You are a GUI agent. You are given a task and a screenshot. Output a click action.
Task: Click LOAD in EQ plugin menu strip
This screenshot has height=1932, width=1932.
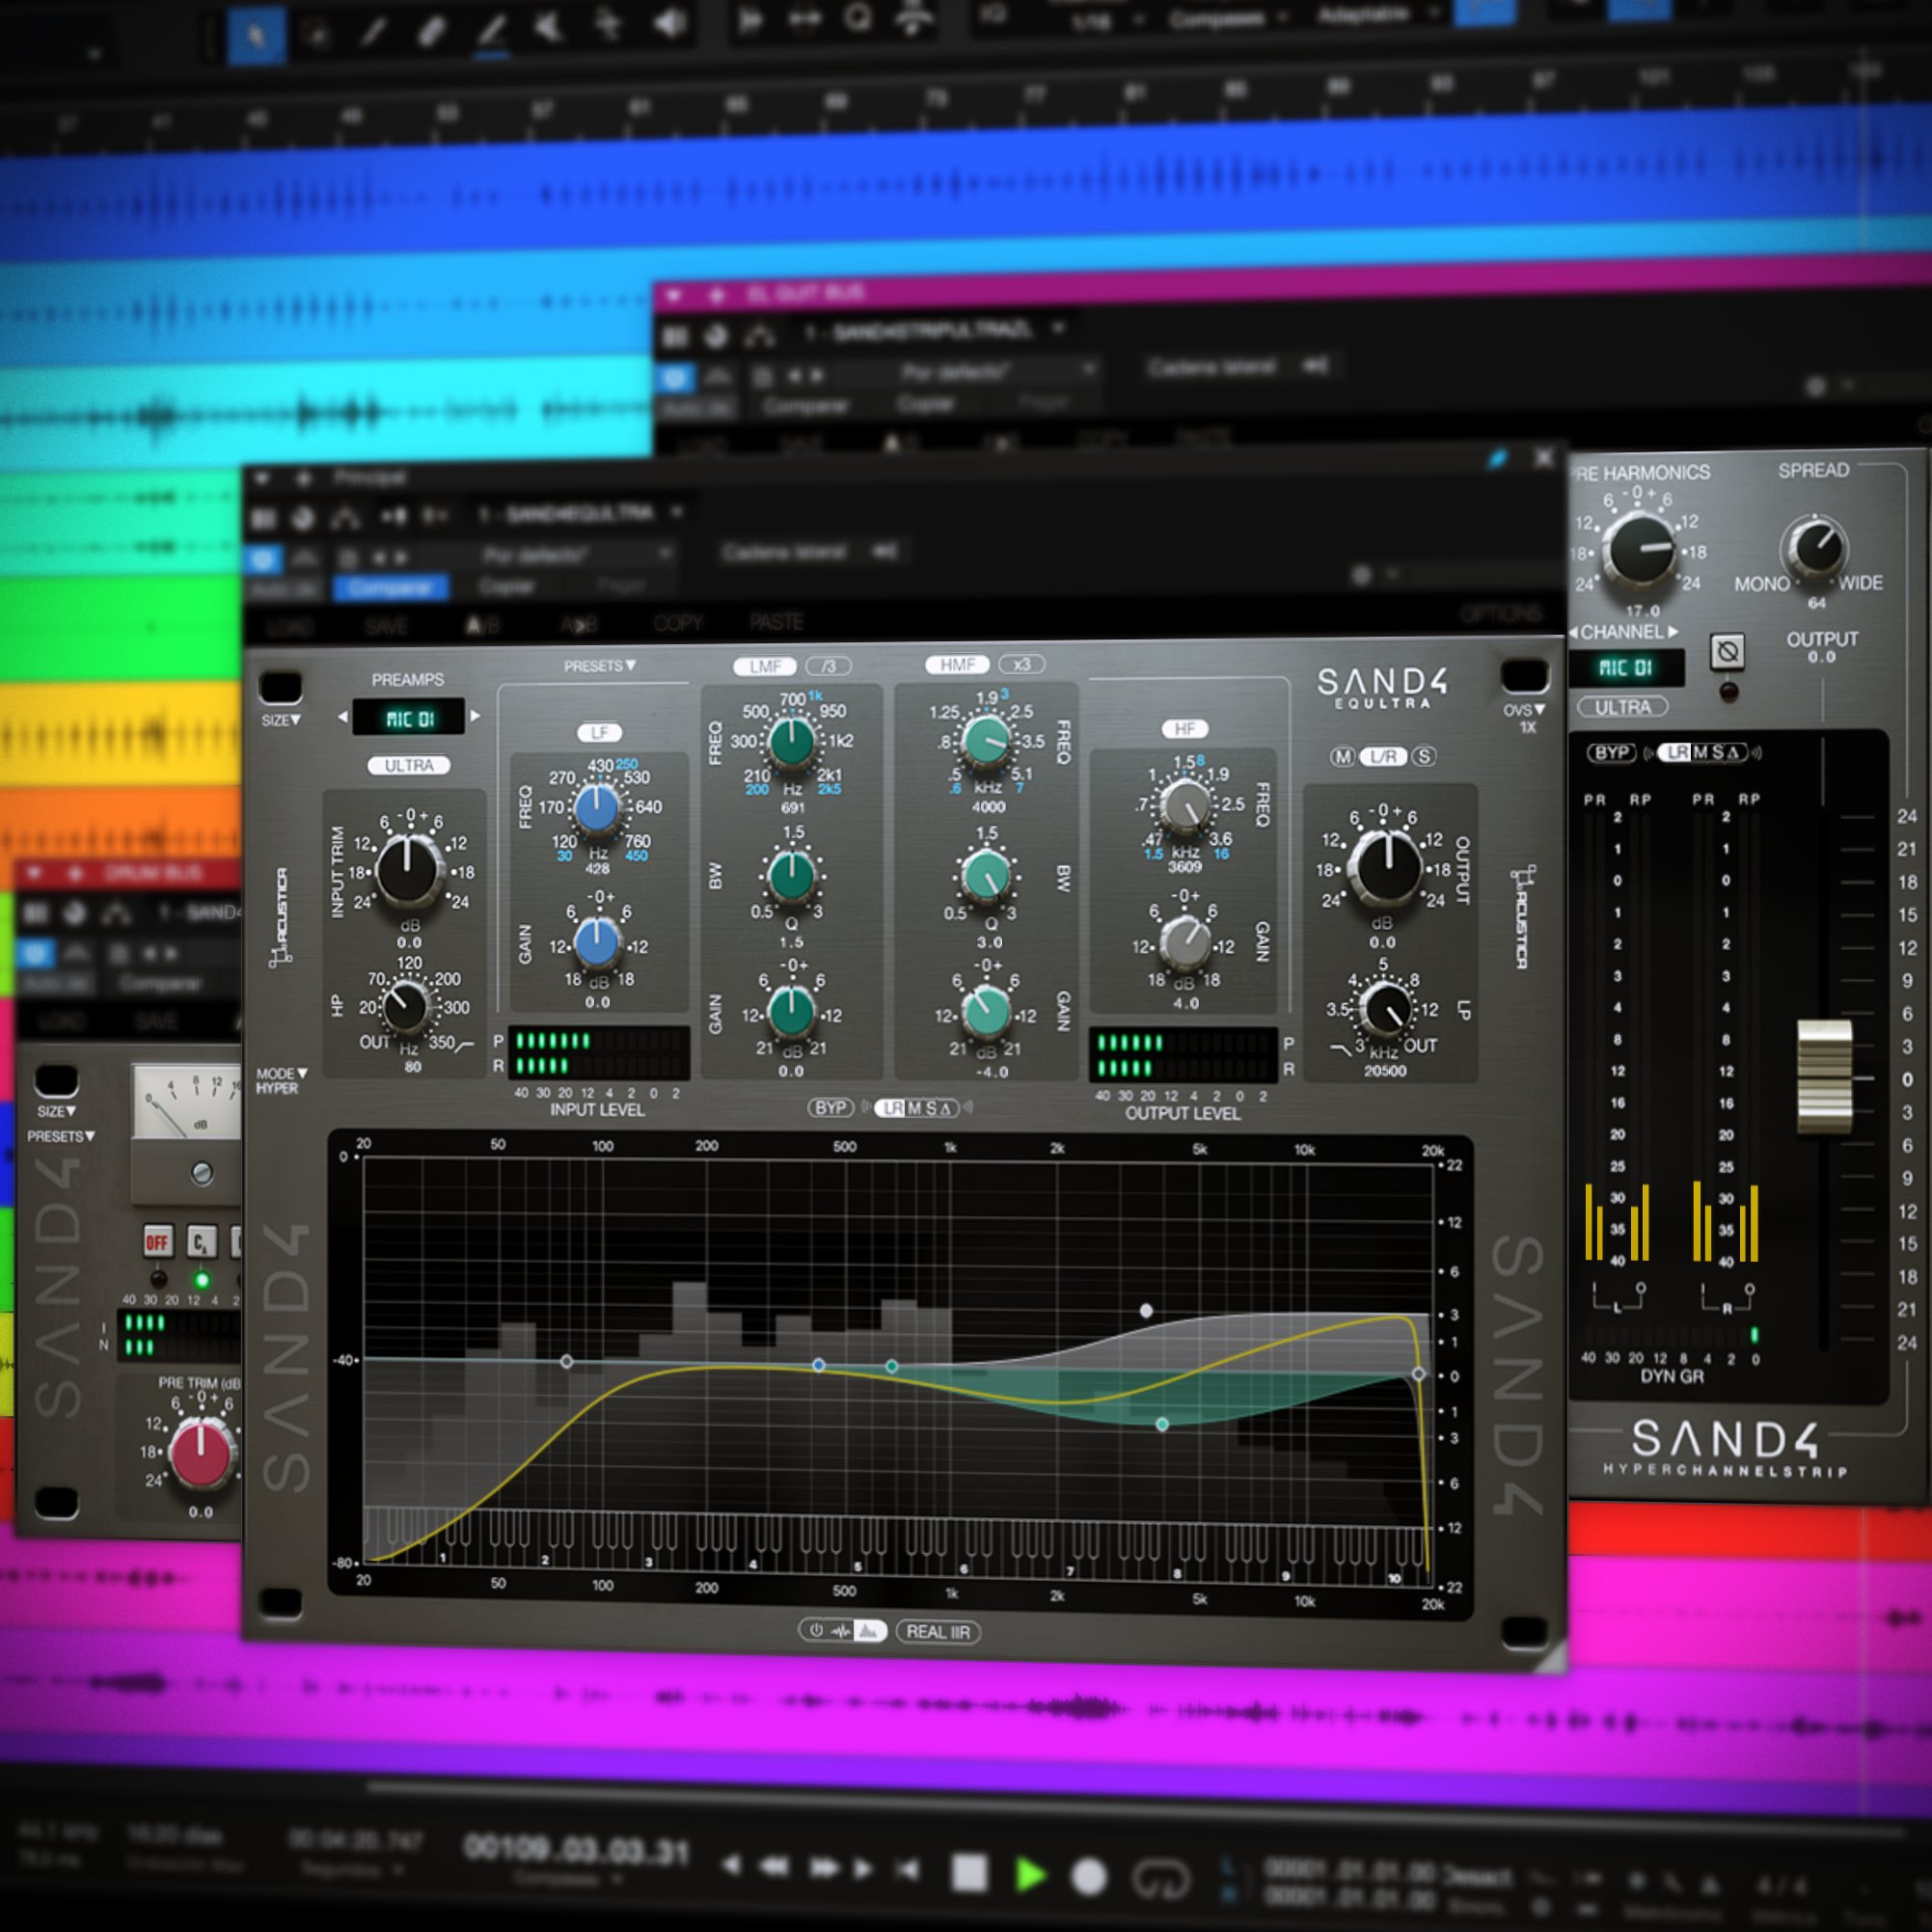pyautogui.click(x=290, y=627)
